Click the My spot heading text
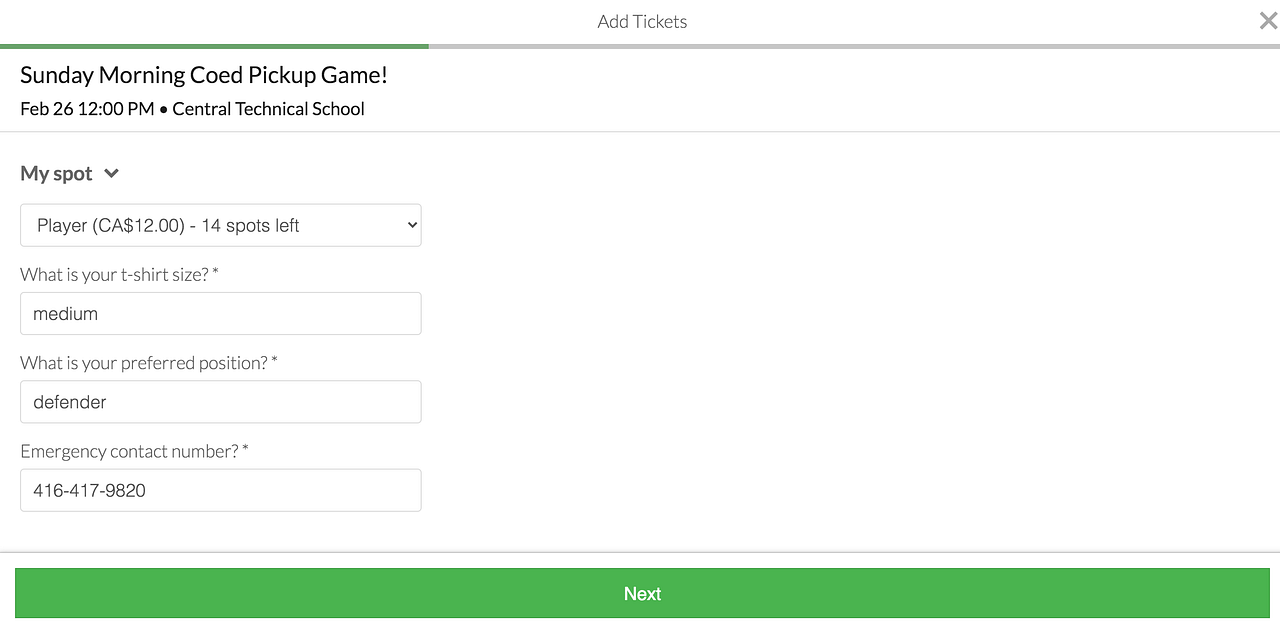 (56, 174)
